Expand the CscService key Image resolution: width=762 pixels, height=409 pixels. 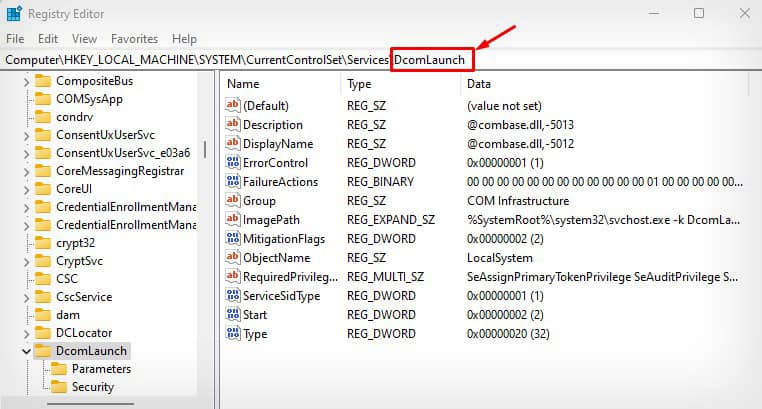26,298
